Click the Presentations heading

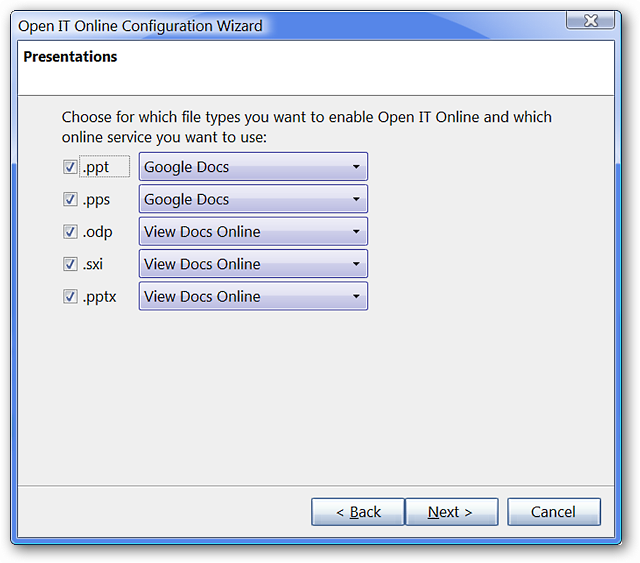pos(70,57)
